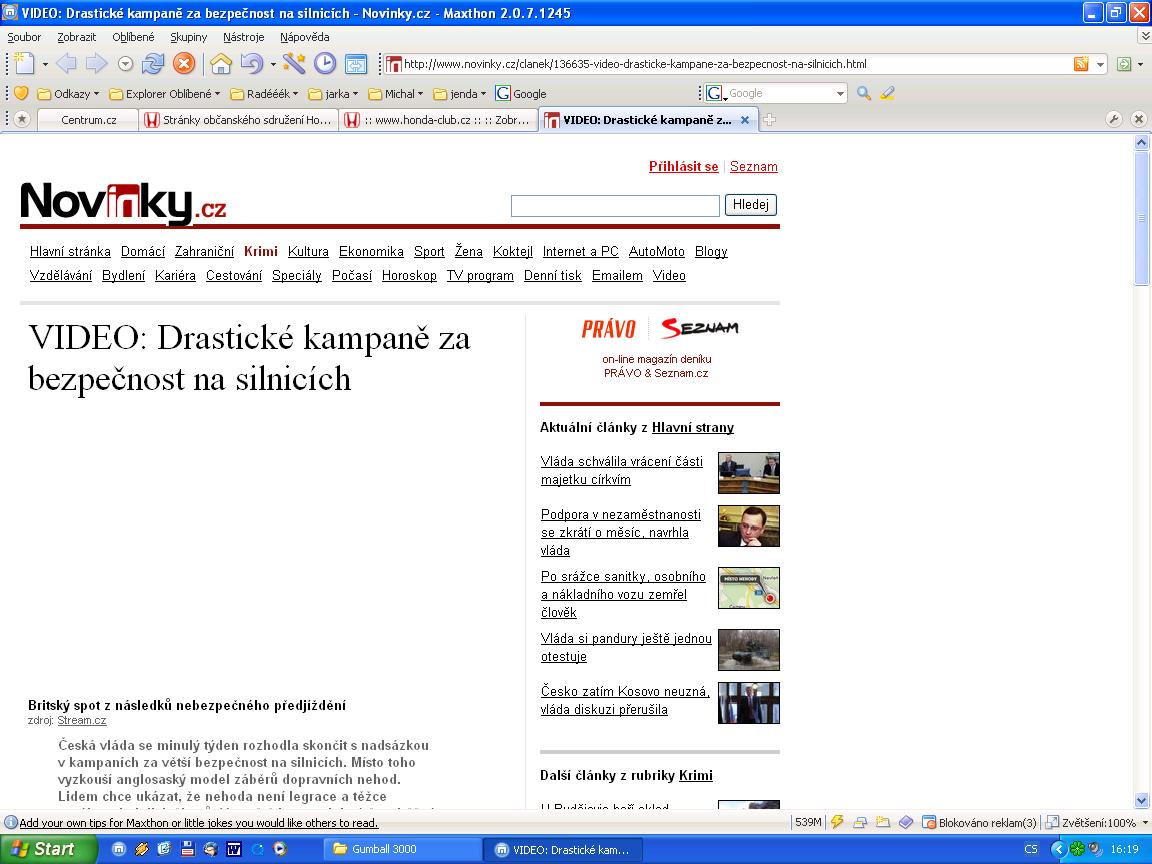Open the Přihlásit se link
This screenshot has width=1152, height=864.
[x=683, y=167]
